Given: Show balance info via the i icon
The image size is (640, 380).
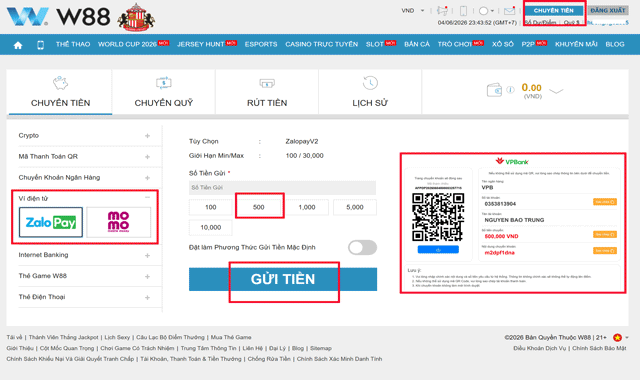Looking at the screenshot, I should pos(510,90).
